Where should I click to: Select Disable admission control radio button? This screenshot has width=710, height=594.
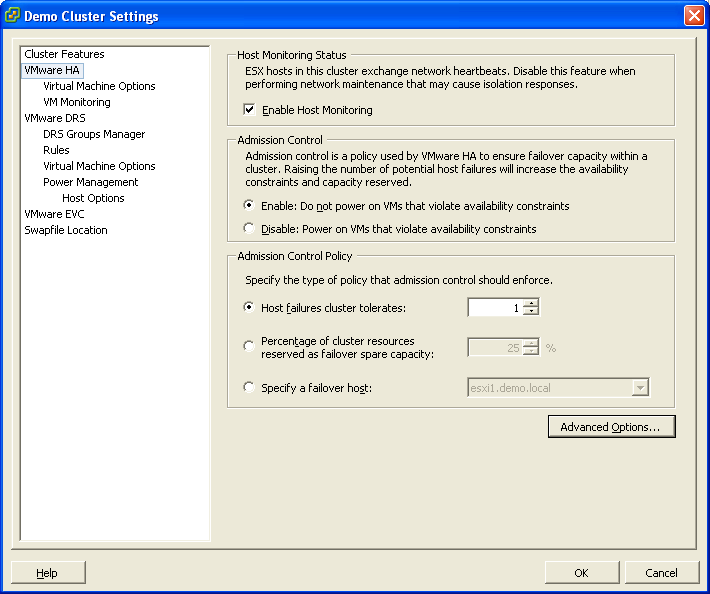(249, 228)
